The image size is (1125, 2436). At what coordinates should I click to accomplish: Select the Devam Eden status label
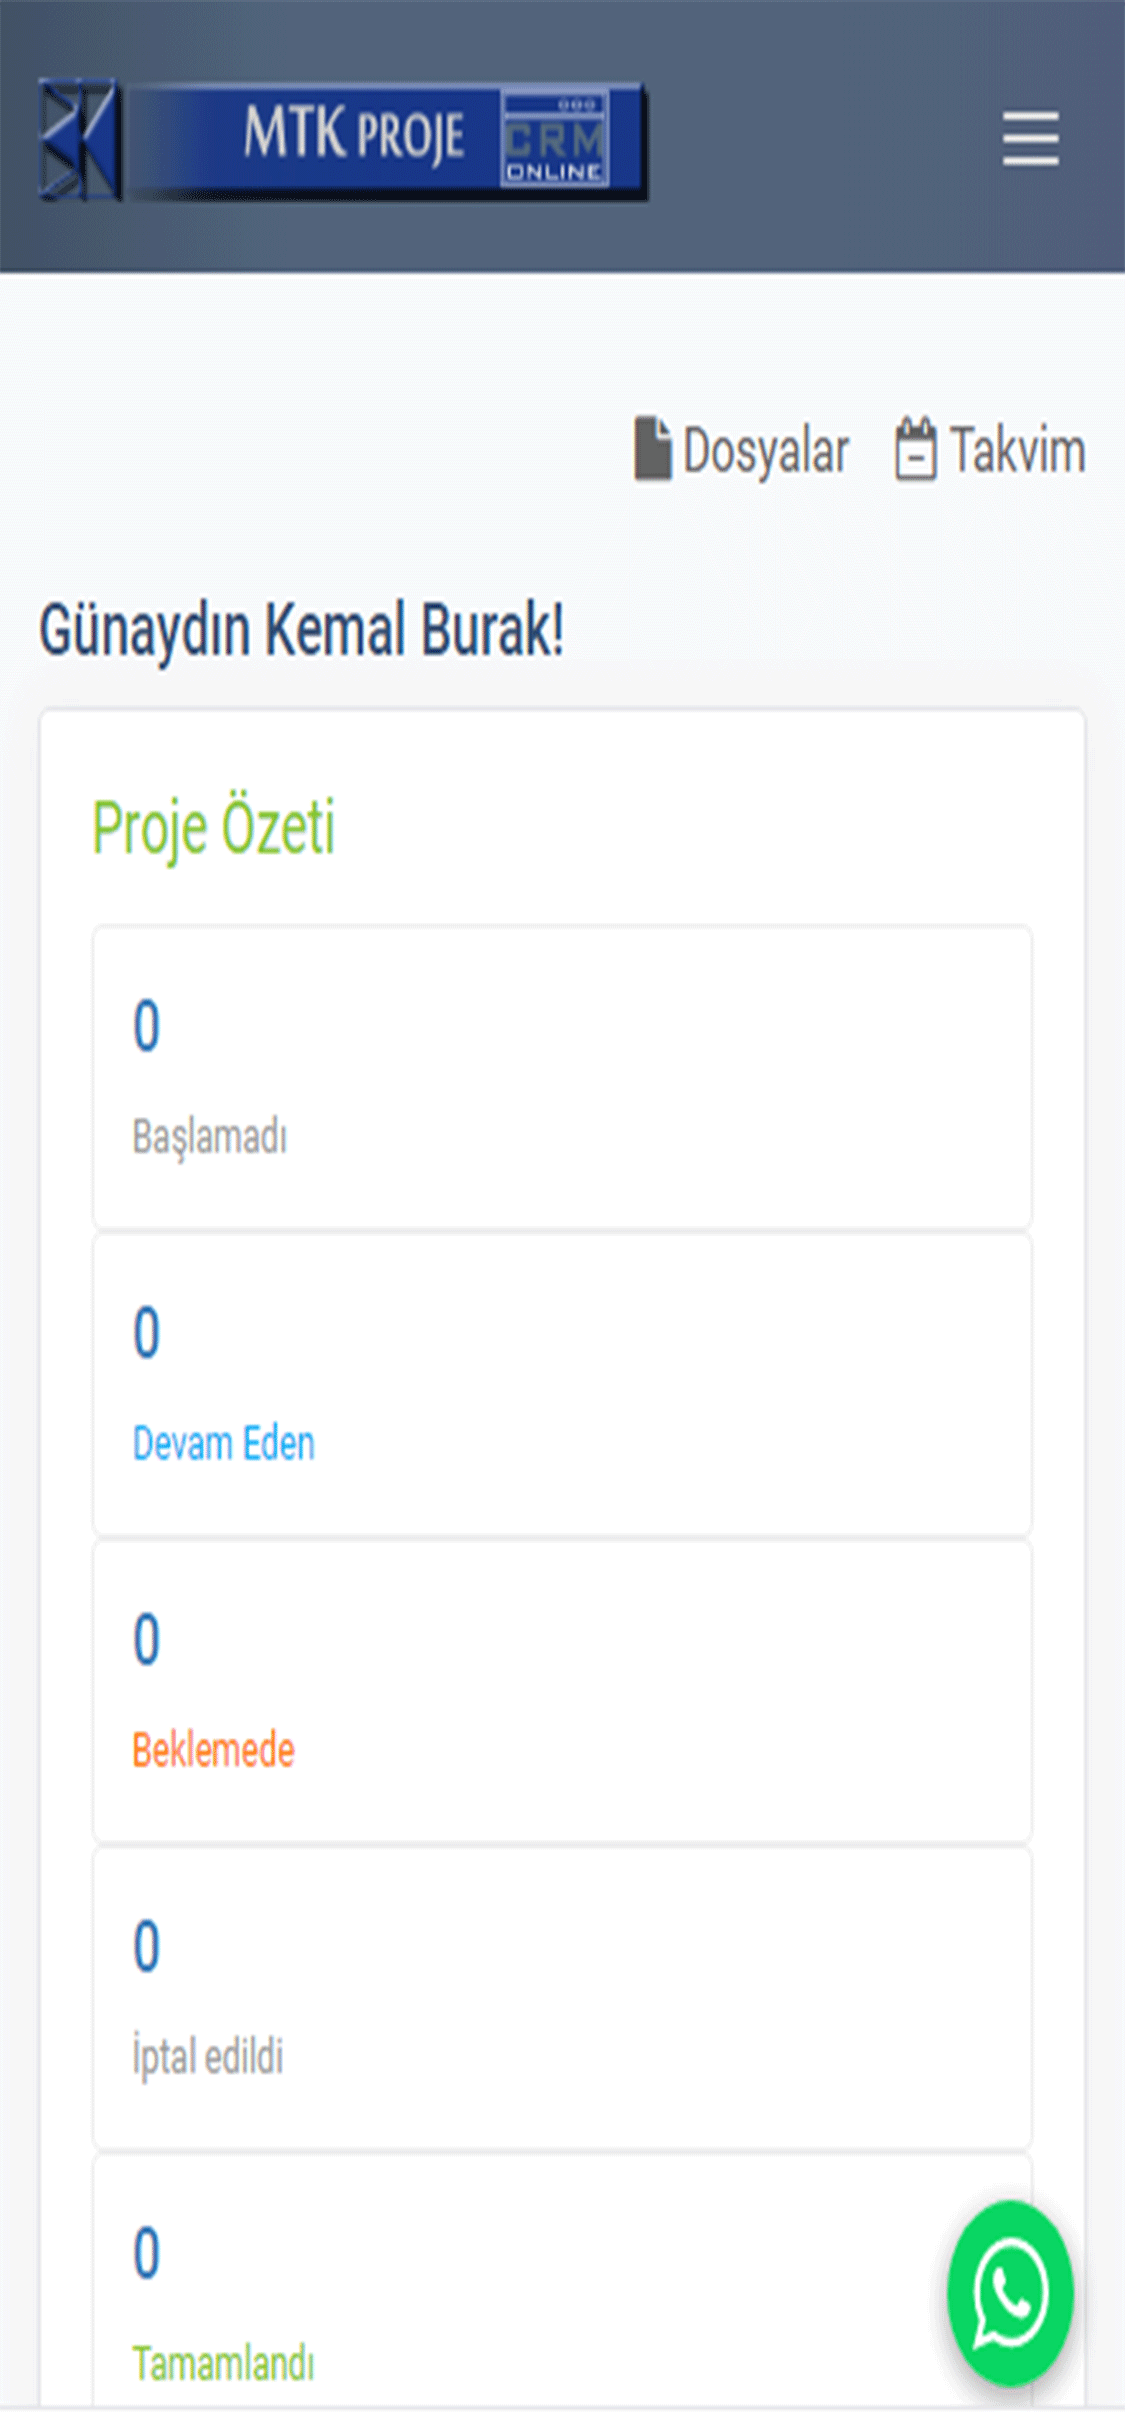pyautogui.click(x=224, y=1444)
